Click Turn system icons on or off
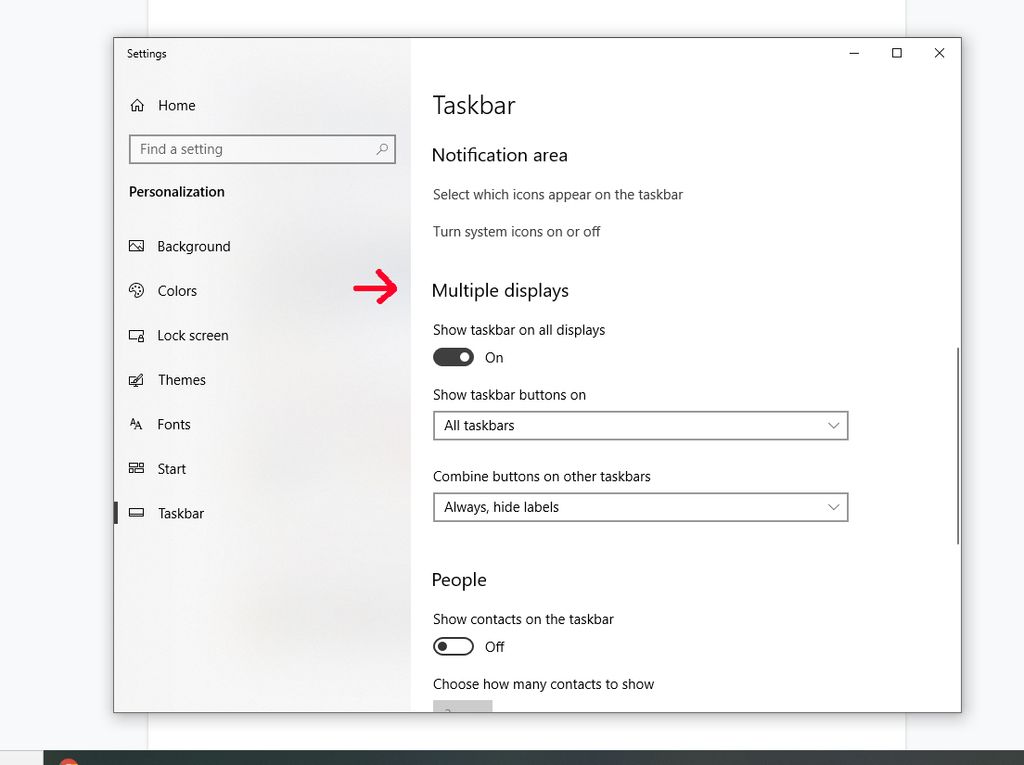The width and height of the screenshot is (1024, 765). 516,231
